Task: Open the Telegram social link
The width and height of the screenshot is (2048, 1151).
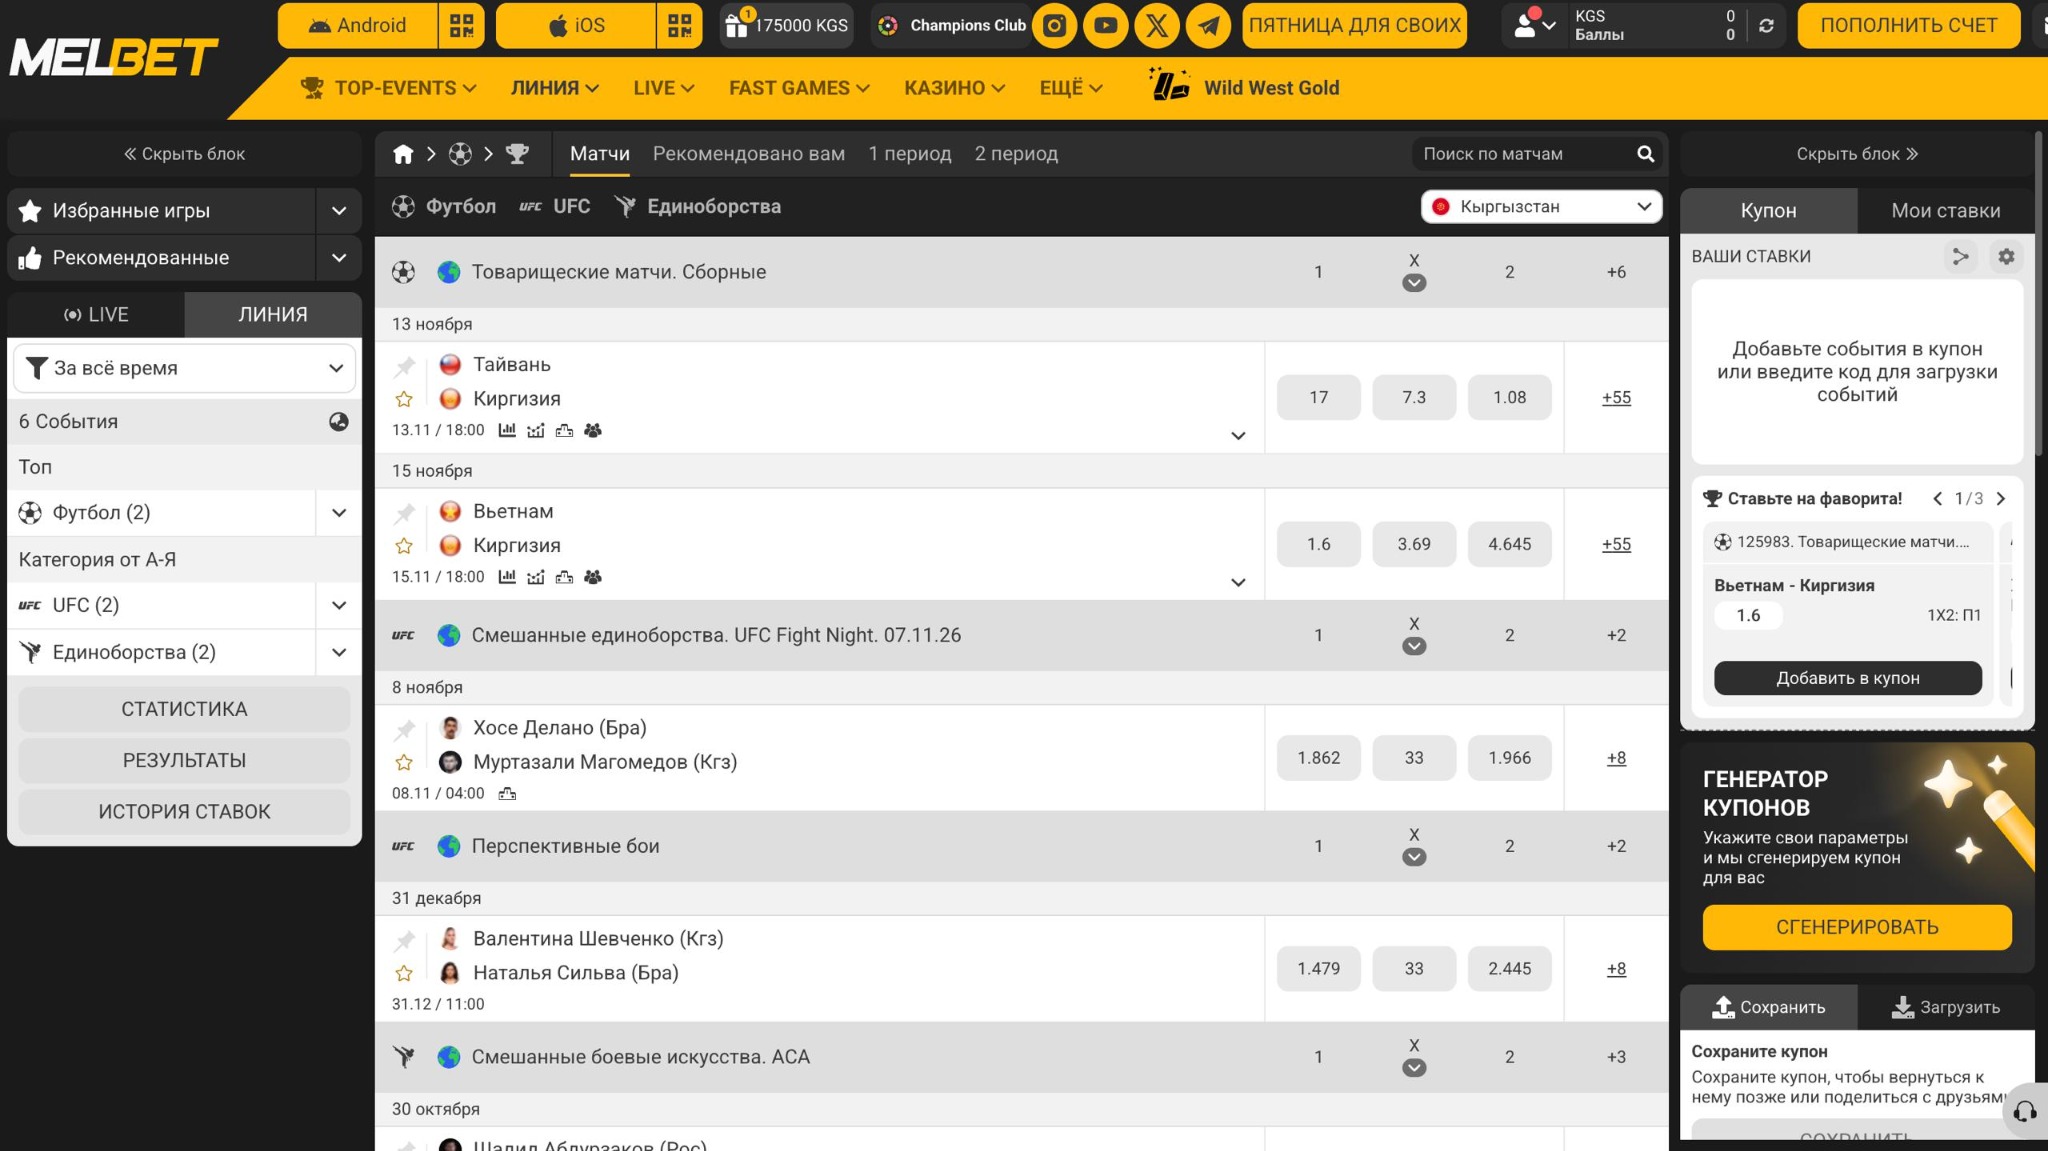Action: click(1209, 26)
